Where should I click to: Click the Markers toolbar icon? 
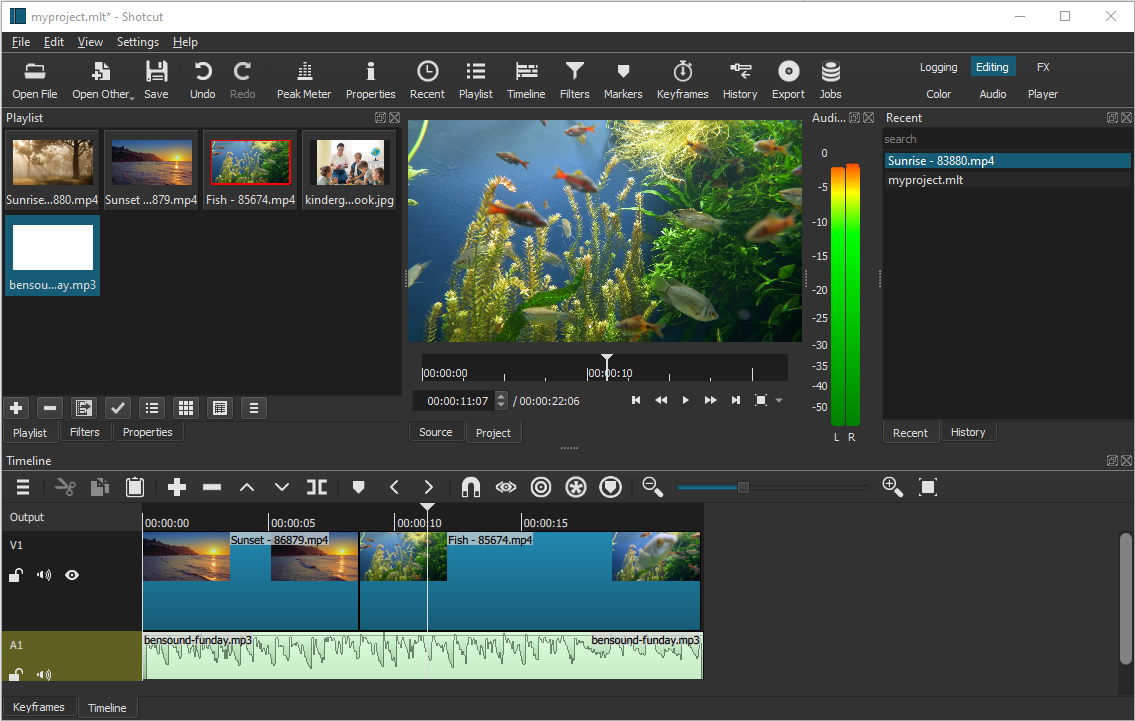[623, 80]
